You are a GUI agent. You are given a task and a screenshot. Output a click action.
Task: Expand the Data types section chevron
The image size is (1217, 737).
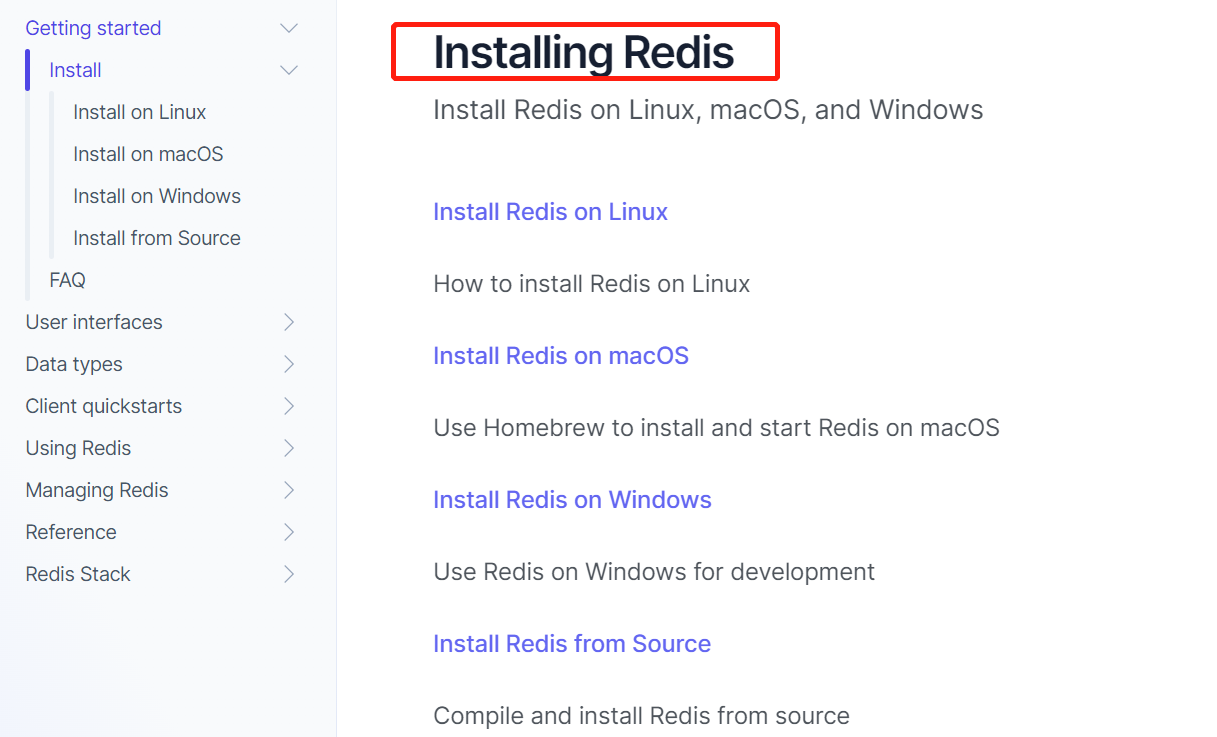[289, 364]
